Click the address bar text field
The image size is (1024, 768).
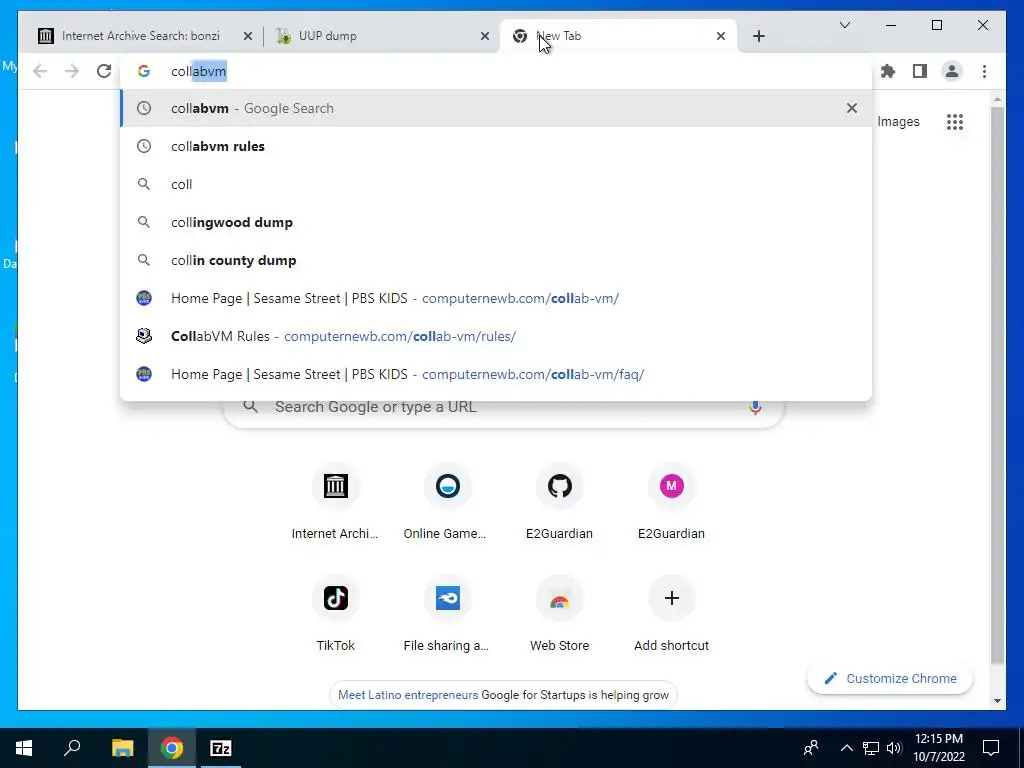pos(496,71)
